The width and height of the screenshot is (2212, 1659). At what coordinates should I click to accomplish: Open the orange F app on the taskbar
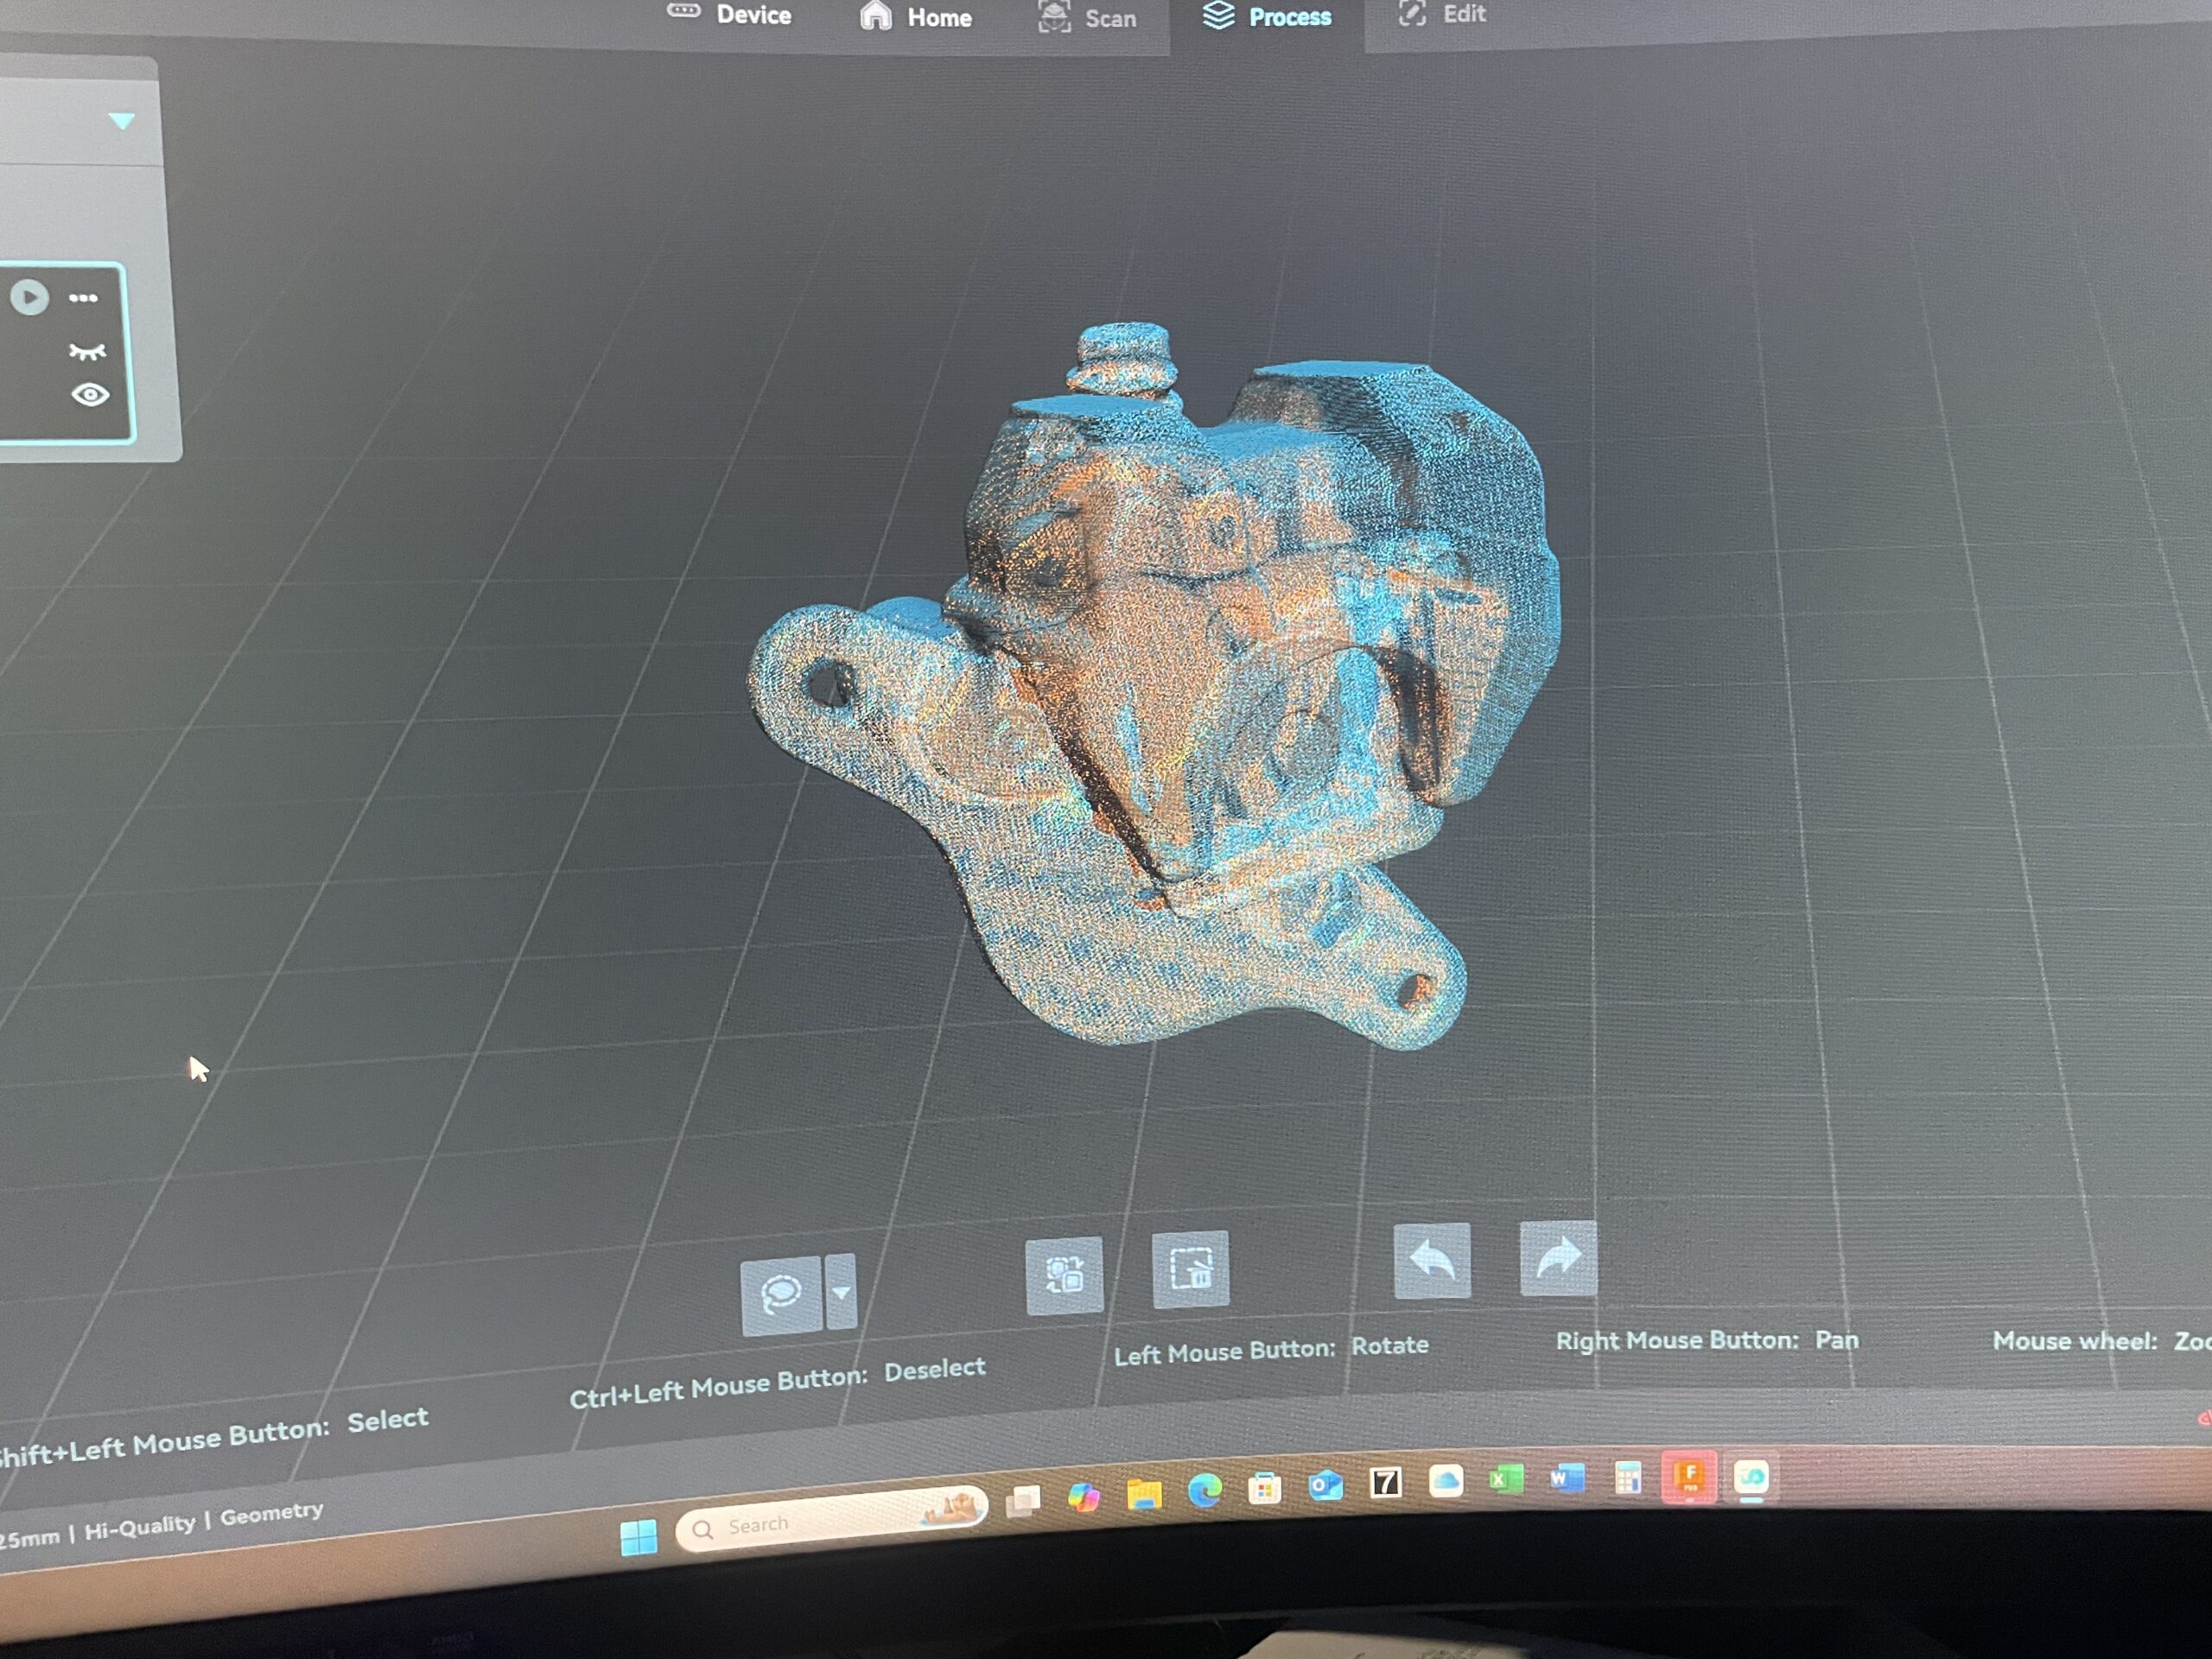click(x=1689, y=1476)
